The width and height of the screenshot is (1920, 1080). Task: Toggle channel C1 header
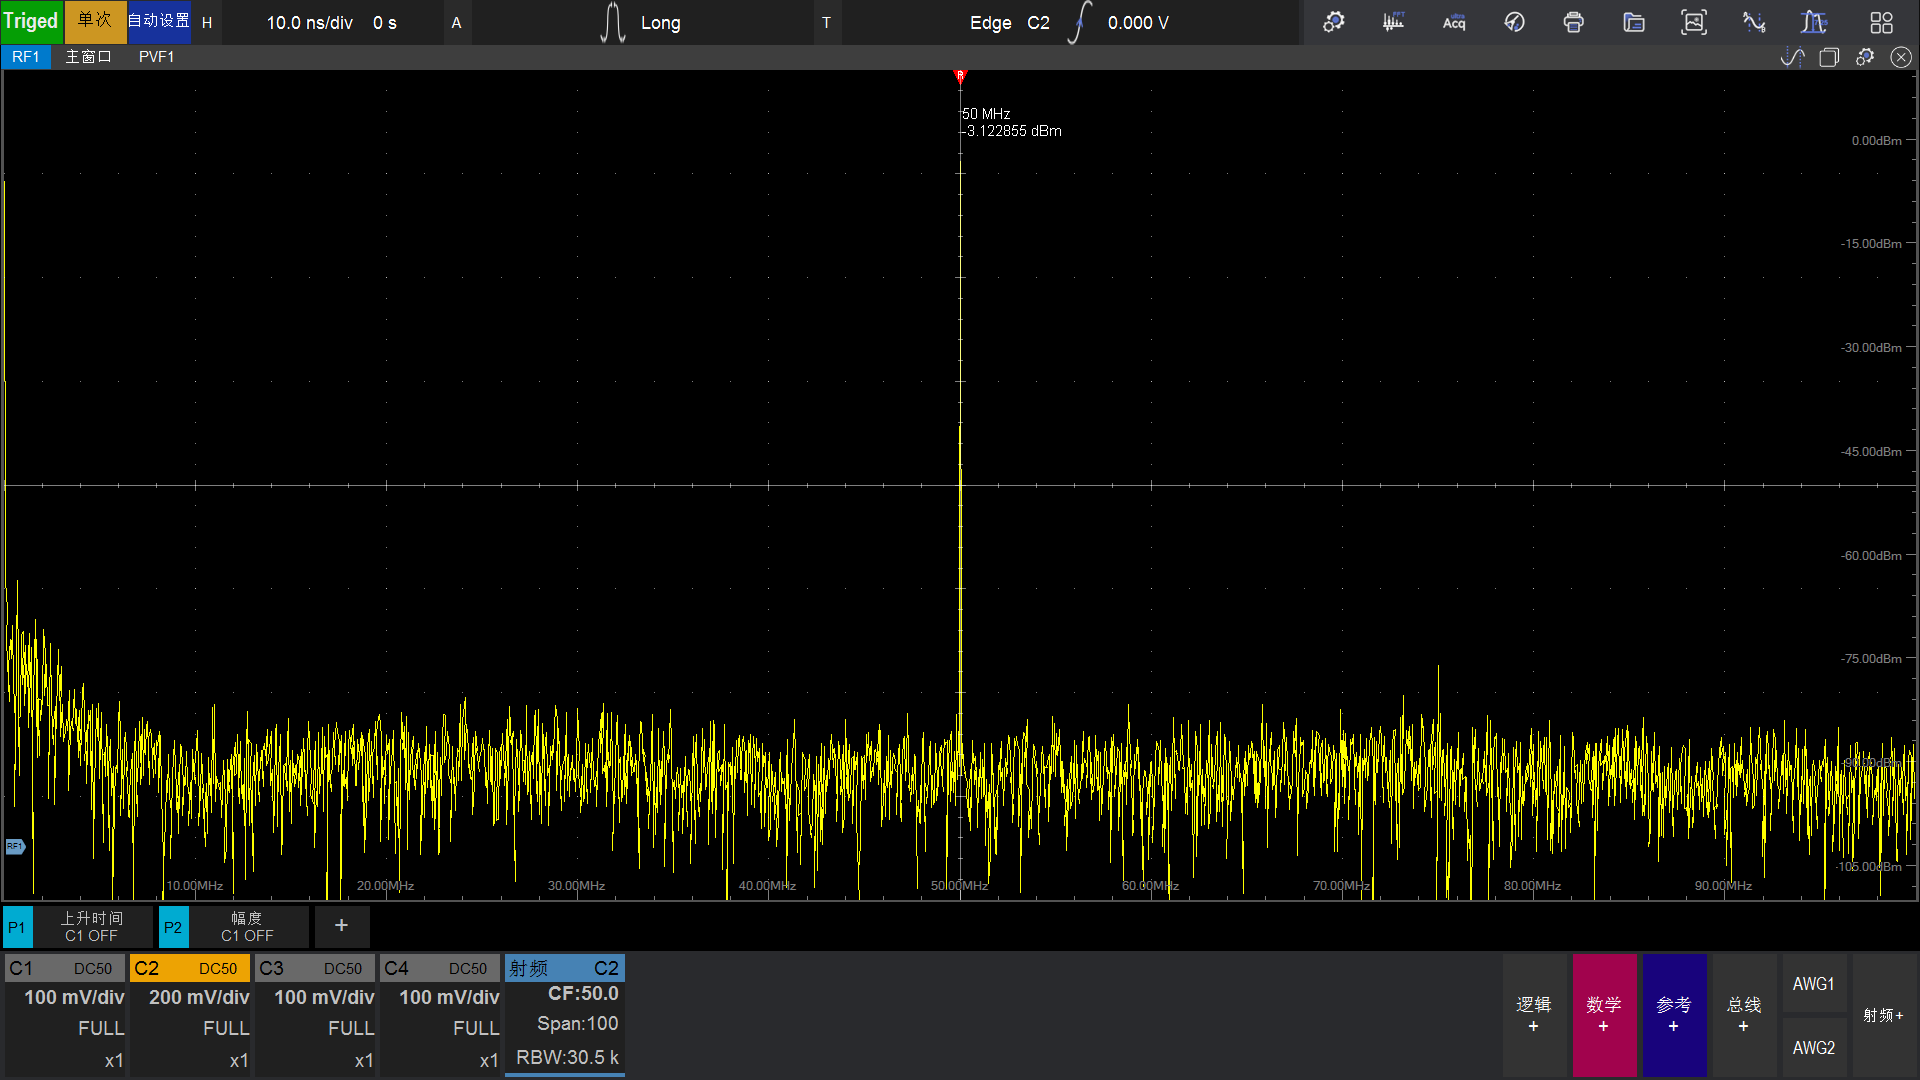click(65, 968)
